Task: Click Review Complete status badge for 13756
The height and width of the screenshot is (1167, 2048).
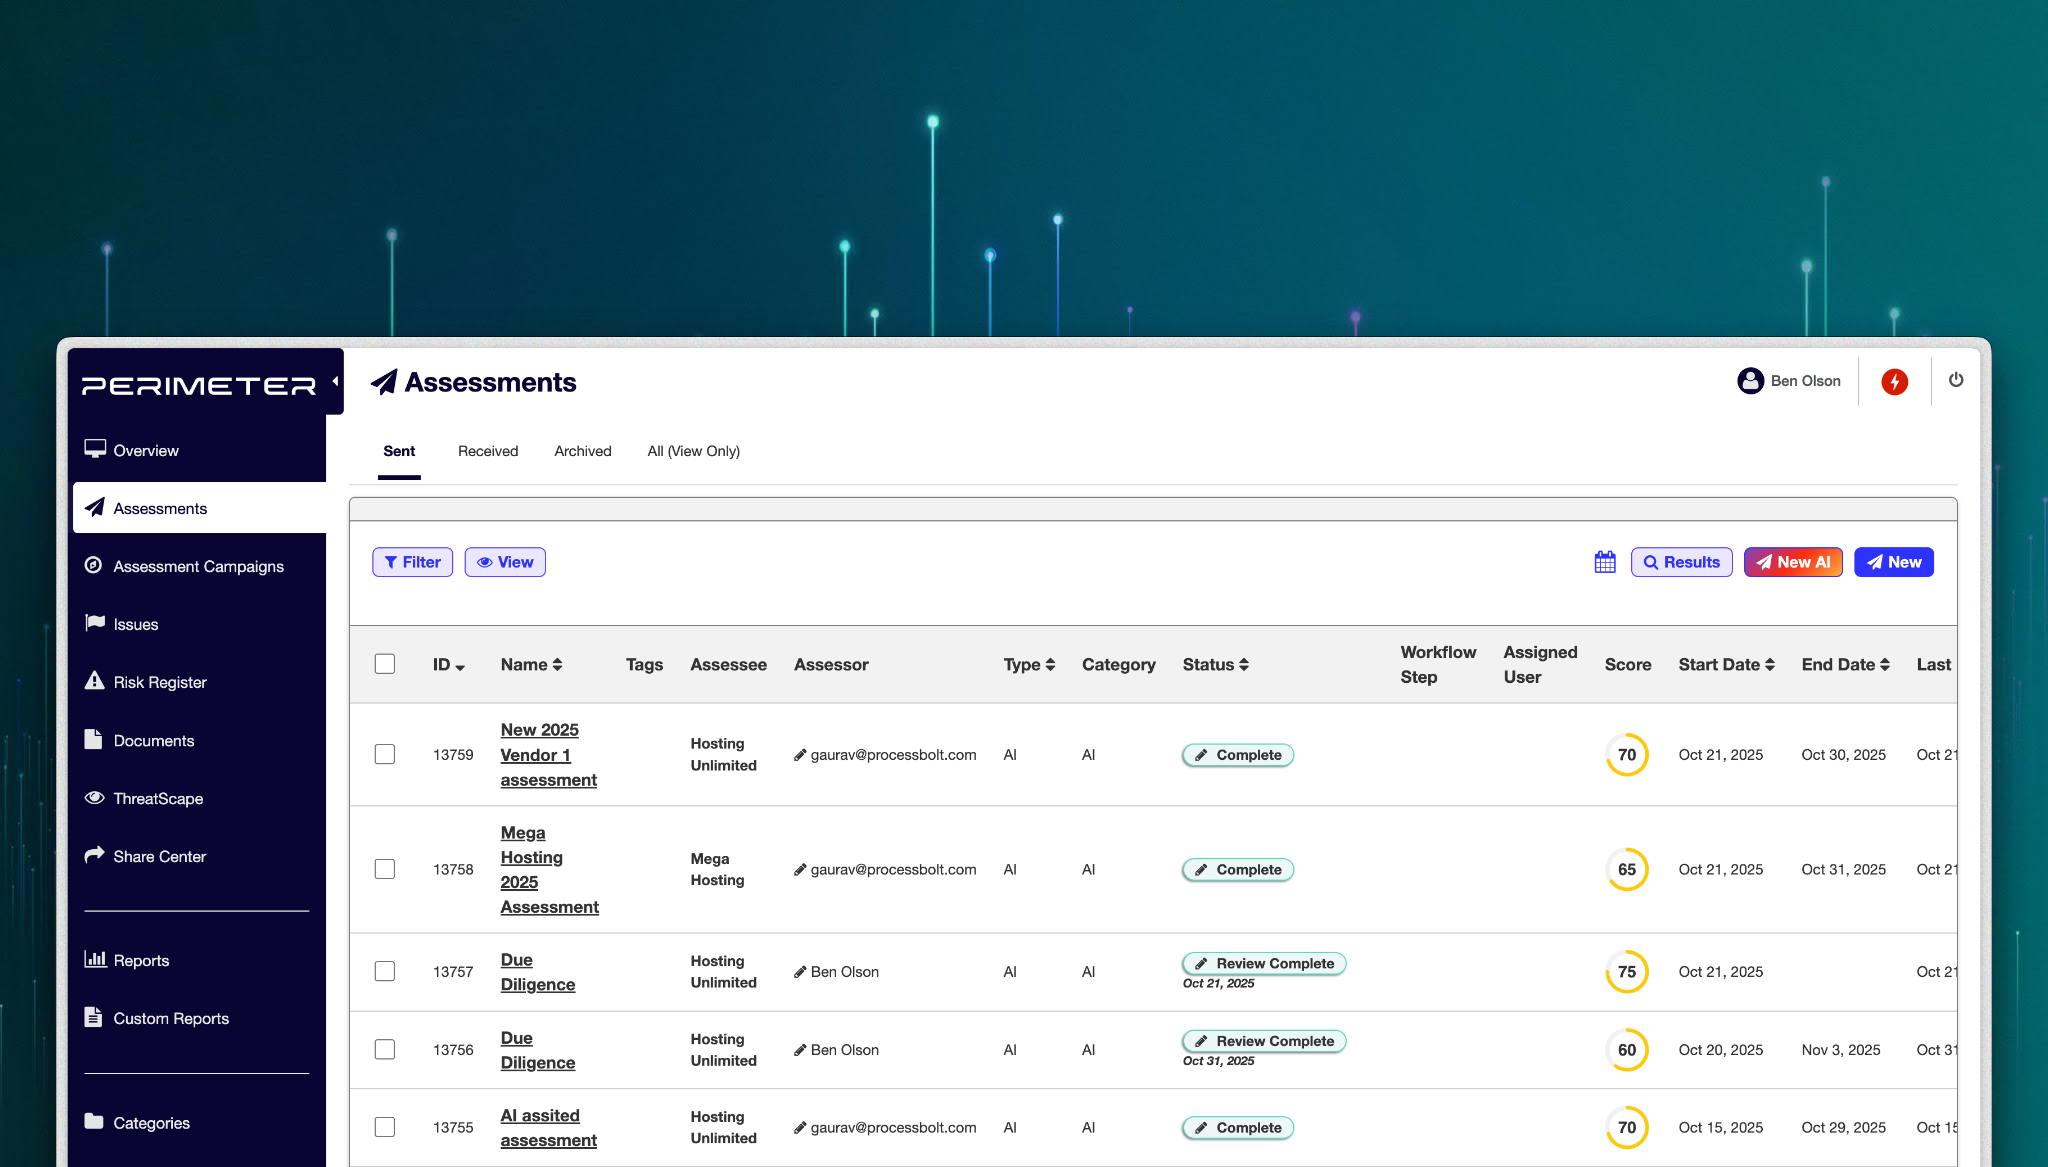Action: [x=1264, y=1041]
